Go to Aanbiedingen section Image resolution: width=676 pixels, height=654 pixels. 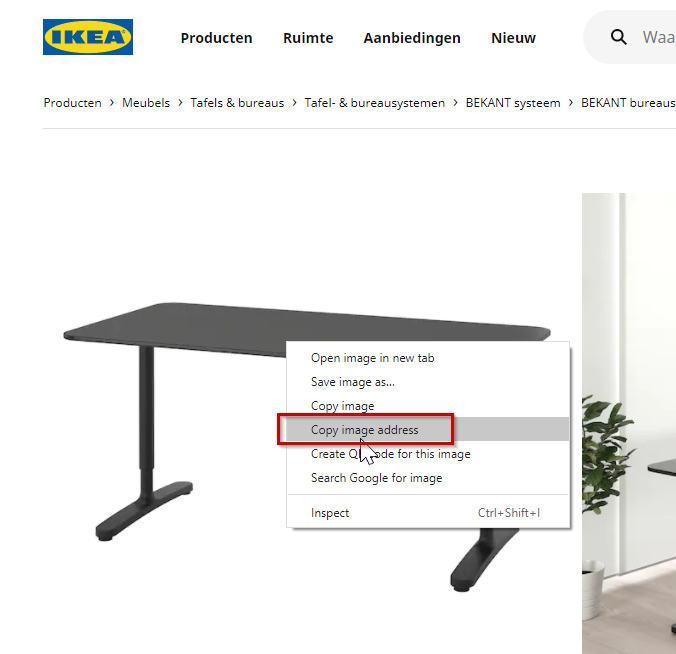pyautogui.click(x=412, y=38)
